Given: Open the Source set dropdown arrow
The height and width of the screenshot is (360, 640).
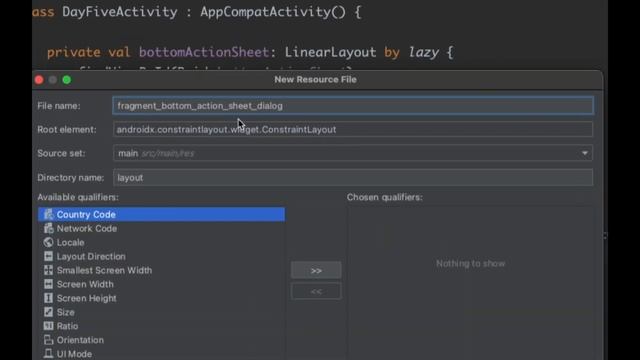Looking at the screenshot, I should pos(584,153).
